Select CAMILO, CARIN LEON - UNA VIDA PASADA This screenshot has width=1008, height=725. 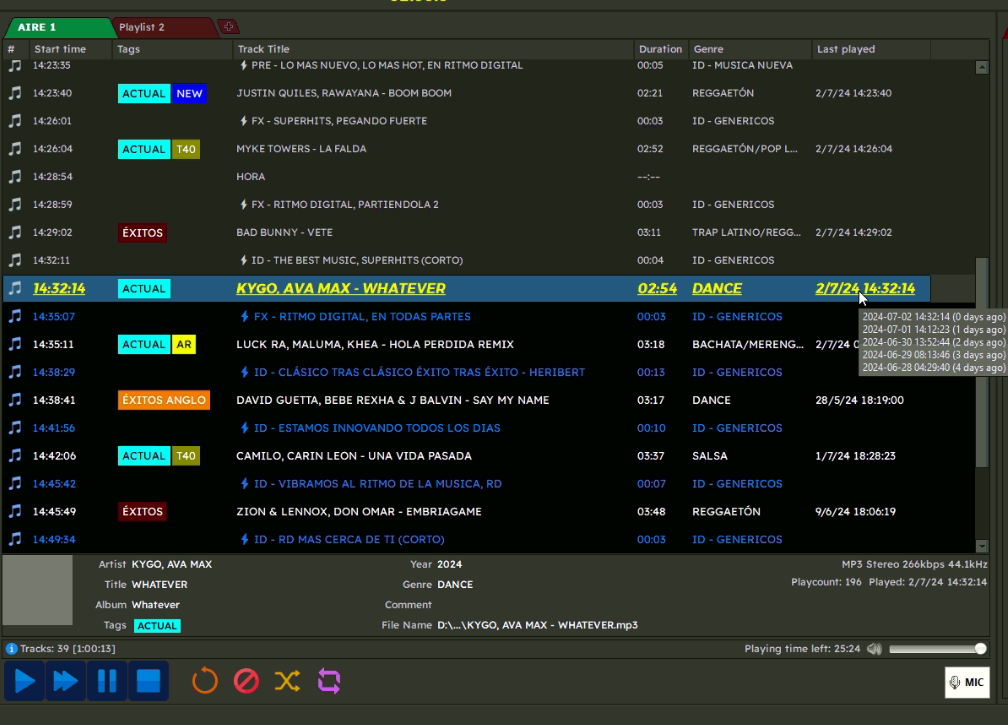click(x=354, y=456)
